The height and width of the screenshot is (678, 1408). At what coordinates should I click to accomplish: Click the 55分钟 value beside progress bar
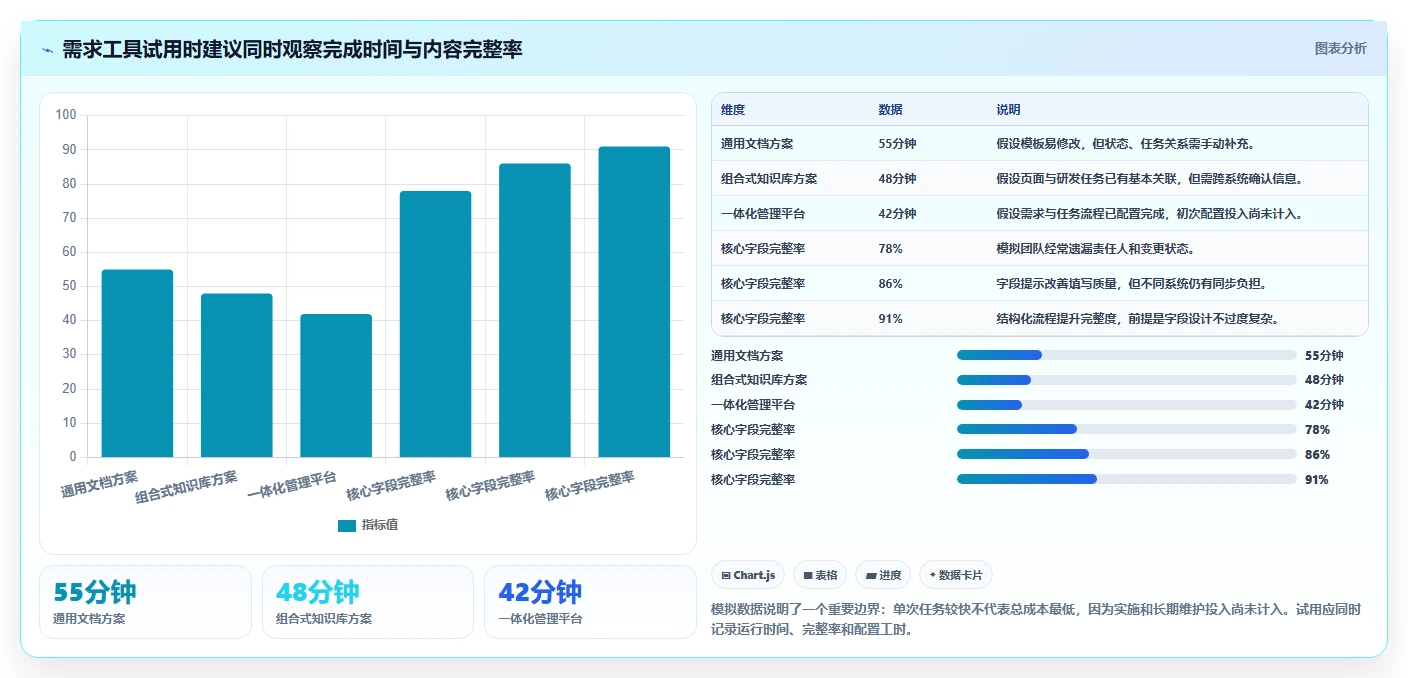tap(1324, 355)
